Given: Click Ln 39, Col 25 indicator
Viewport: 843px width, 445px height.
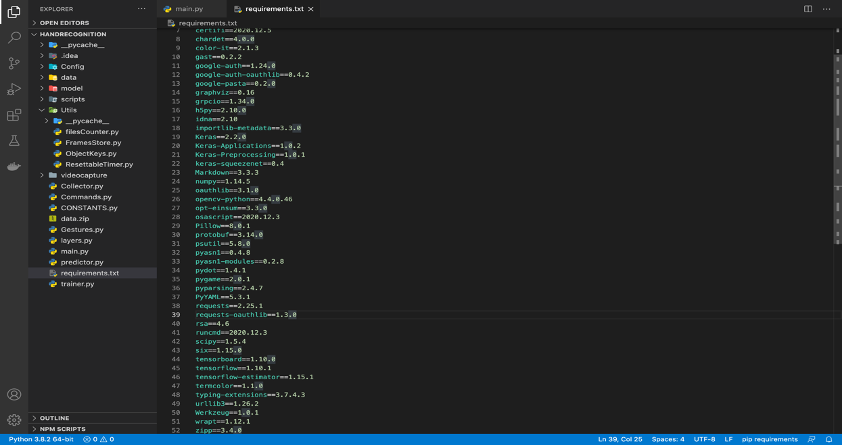Looking at the screenshot, I should 620,439.
